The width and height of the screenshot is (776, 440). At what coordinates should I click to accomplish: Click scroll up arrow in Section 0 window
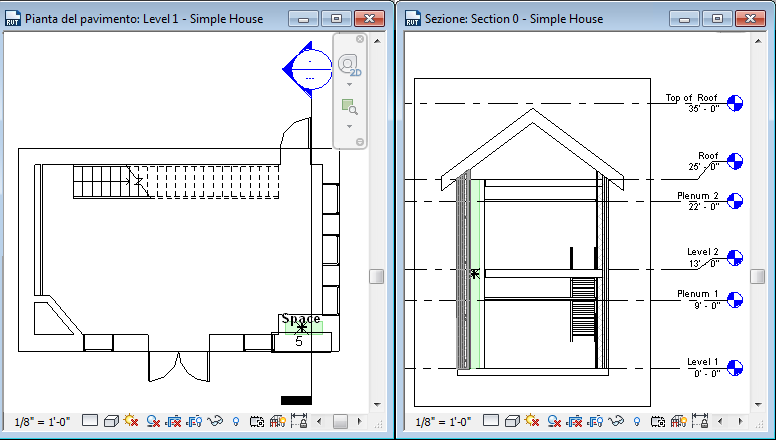point(758,41)
